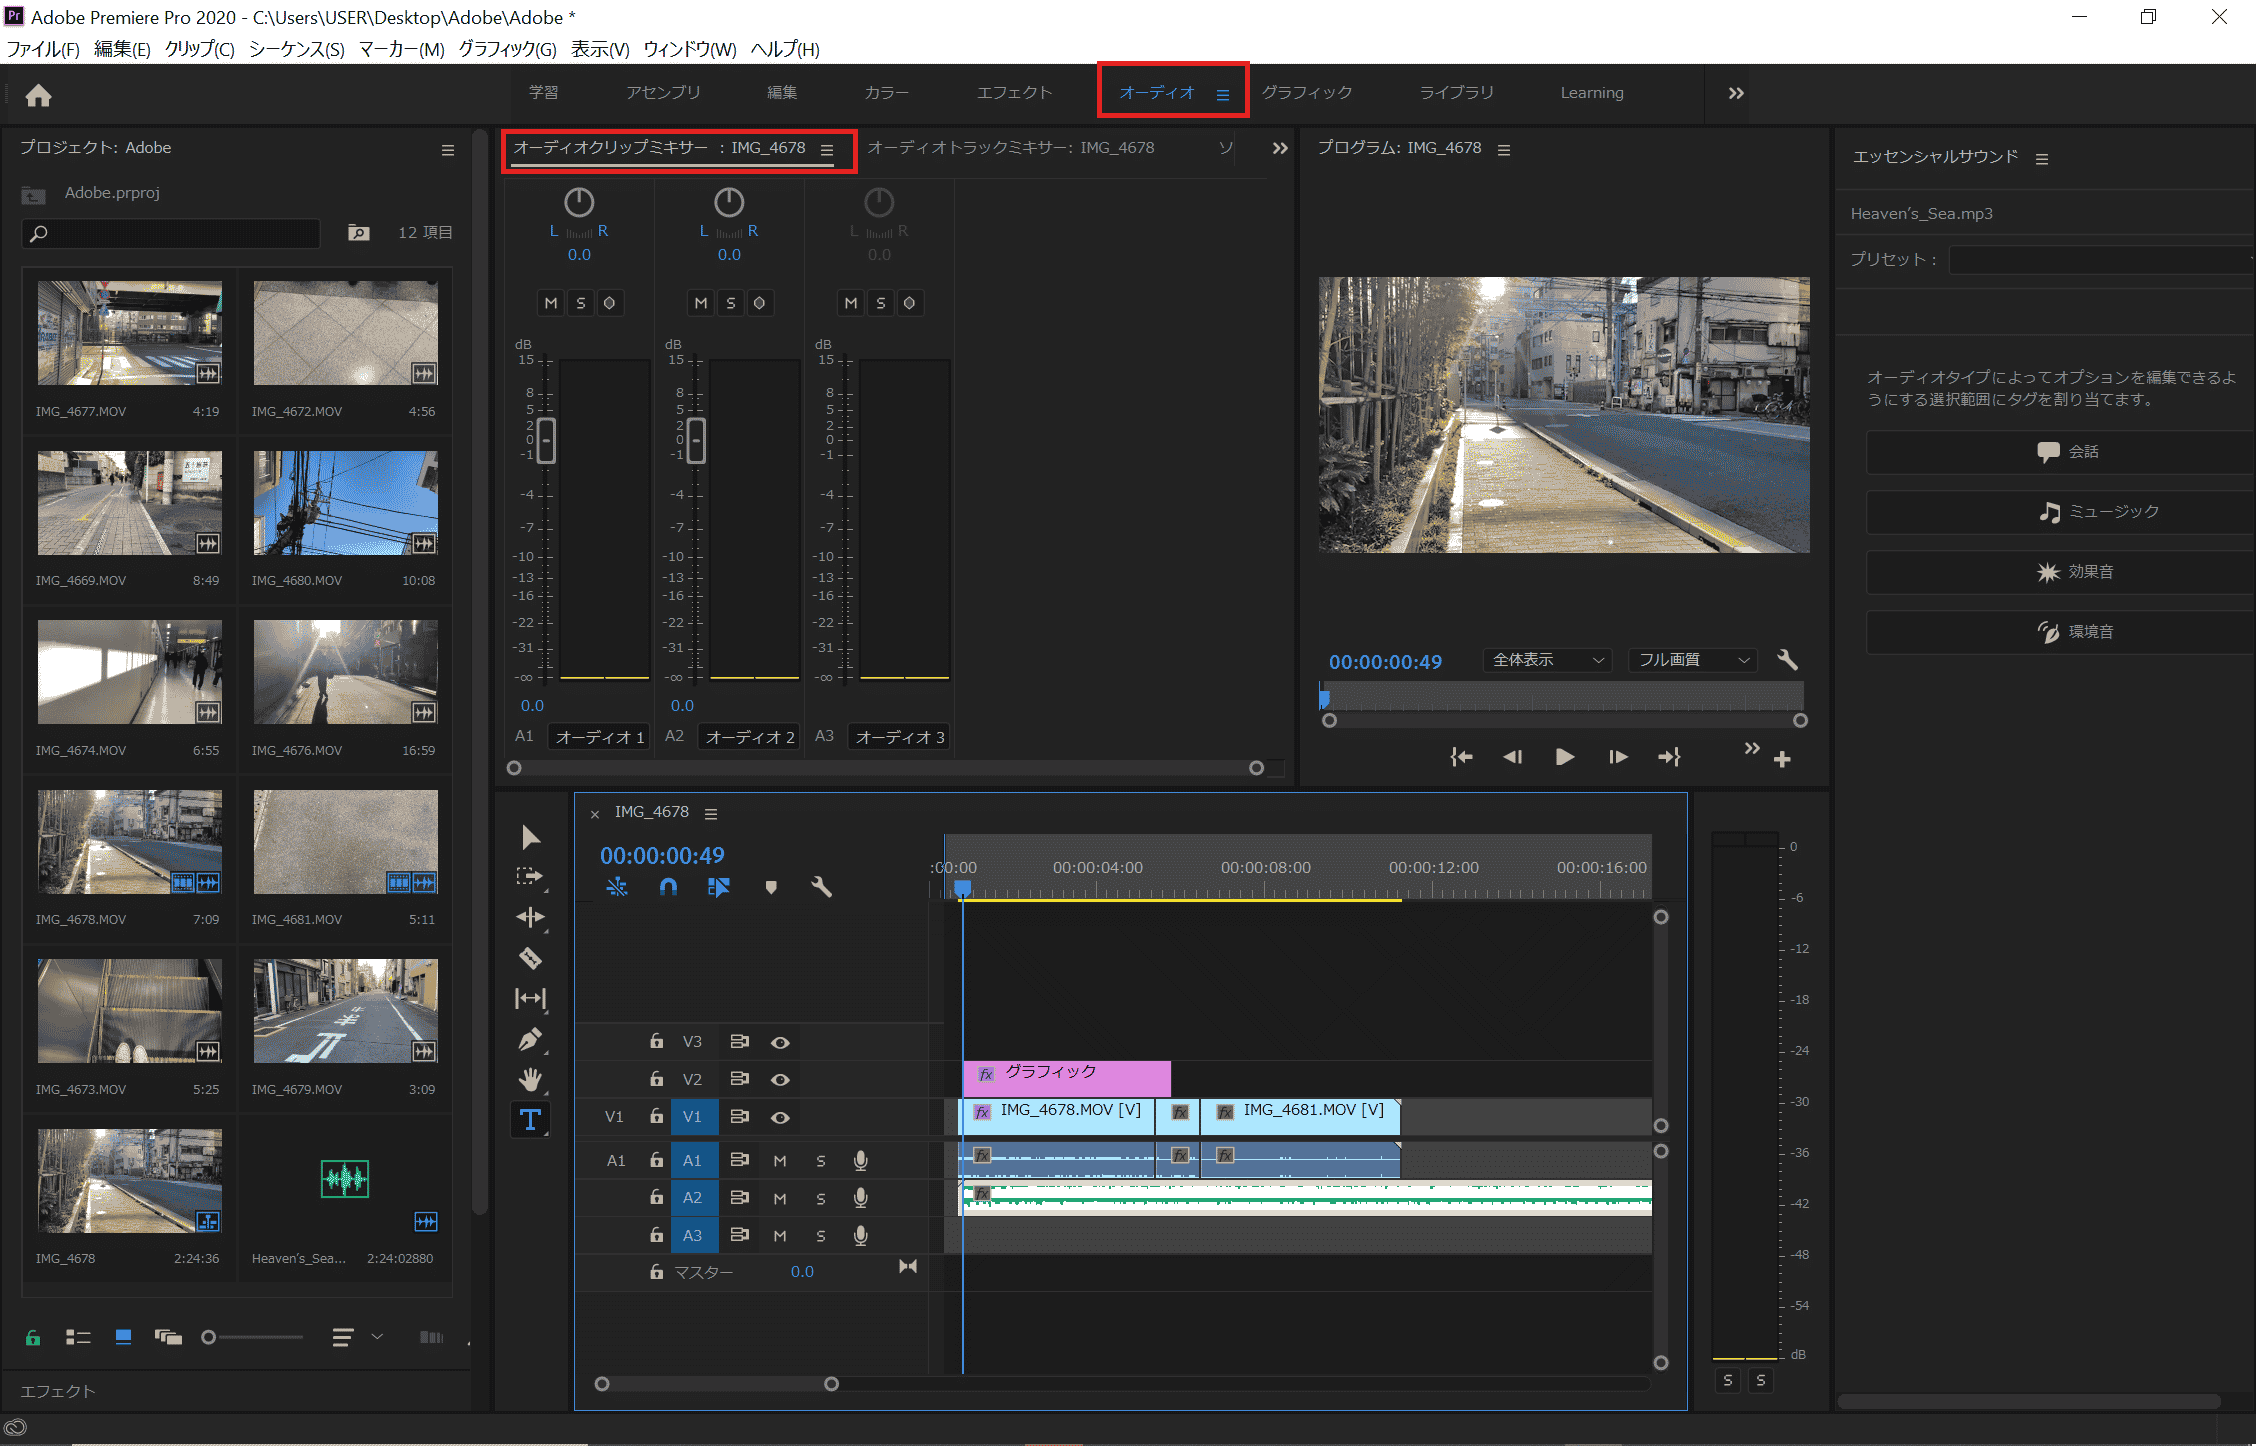The width and height of the screenshot is (2256, 1446).
Task: Click voice-over record on A1
Action: tap(860, 1160)
